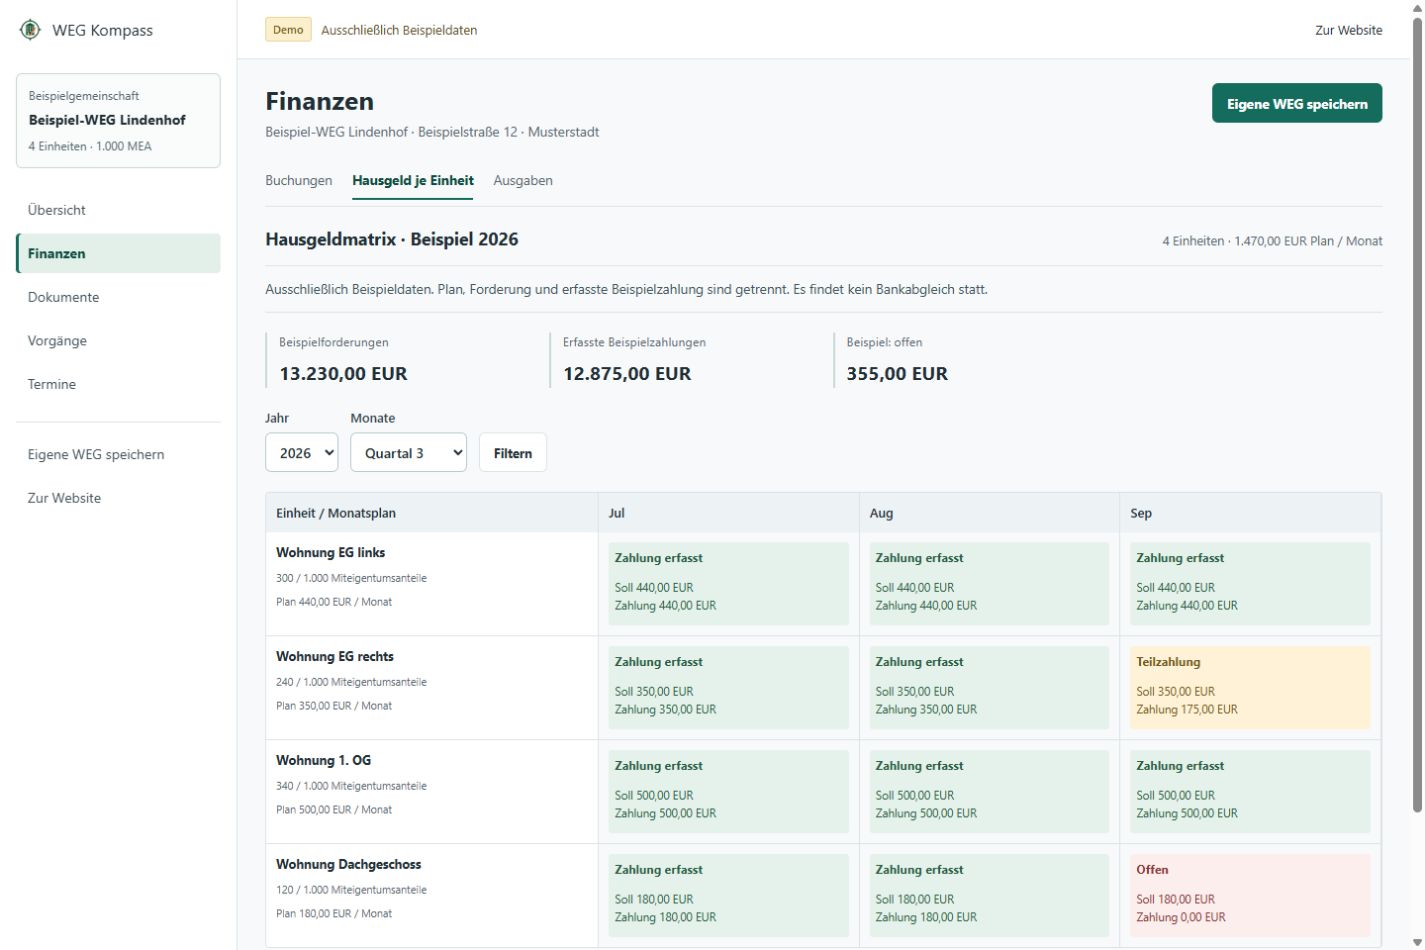Go to Übersicht in the sidebar
This screenshot has height=950, width=1425.
118,210
